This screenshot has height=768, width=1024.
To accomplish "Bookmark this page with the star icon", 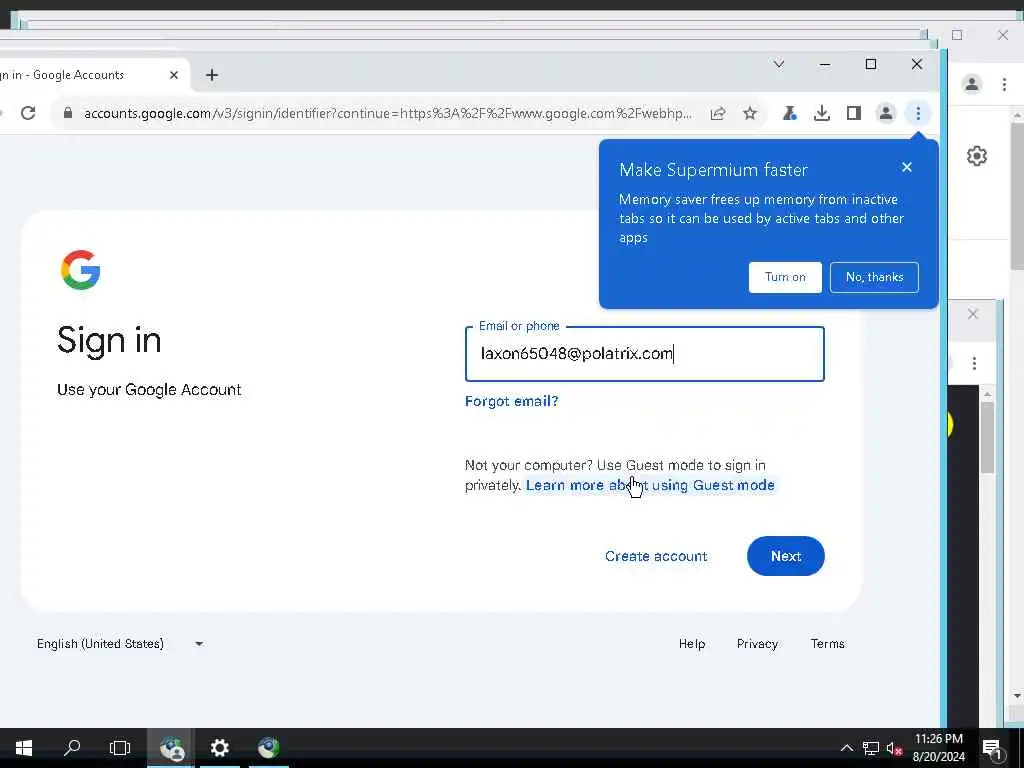I will pos(750,113).
